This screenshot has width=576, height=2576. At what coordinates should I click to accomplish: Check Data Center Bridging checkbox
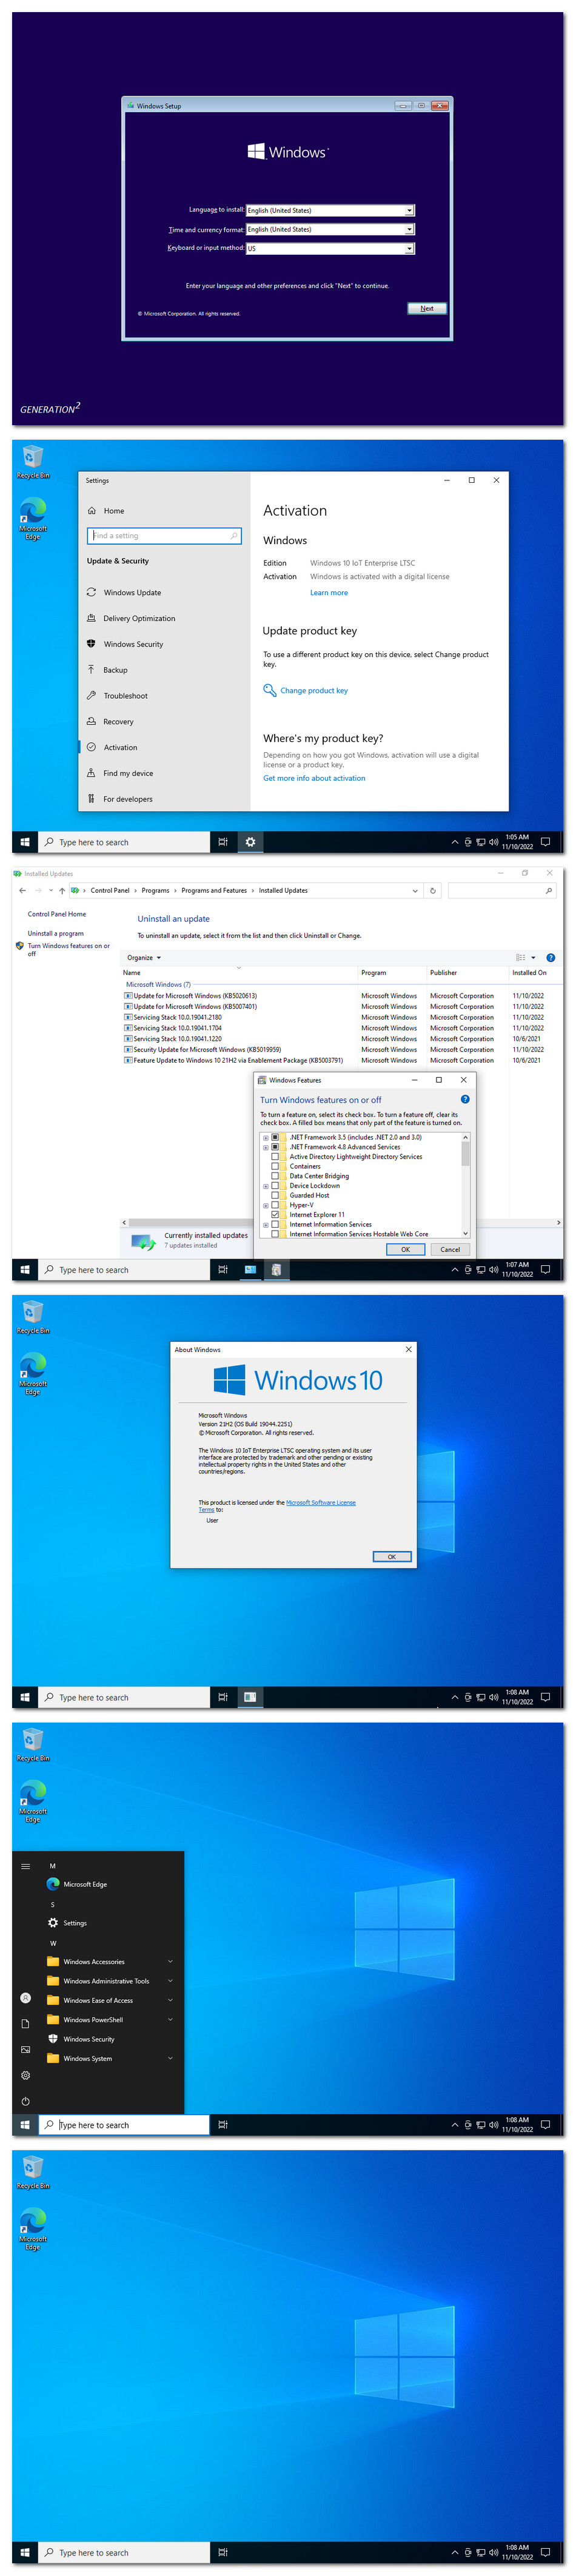[x=275, y=1176]
